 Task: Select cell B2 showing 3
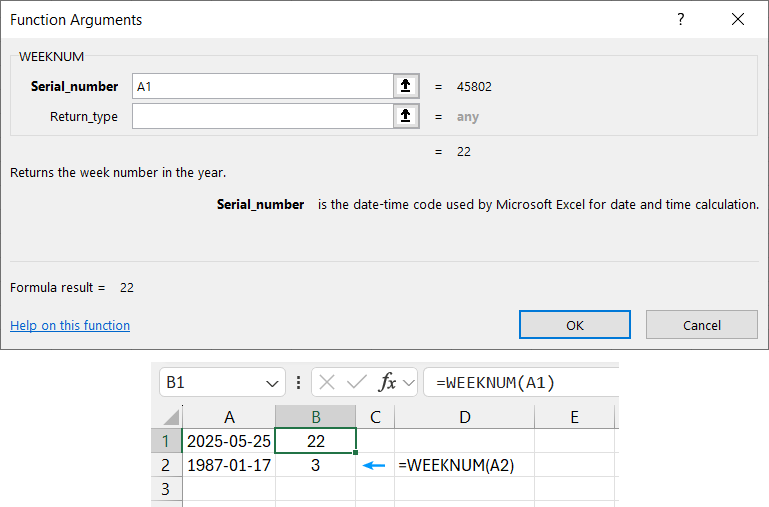[x=316, y=465]
